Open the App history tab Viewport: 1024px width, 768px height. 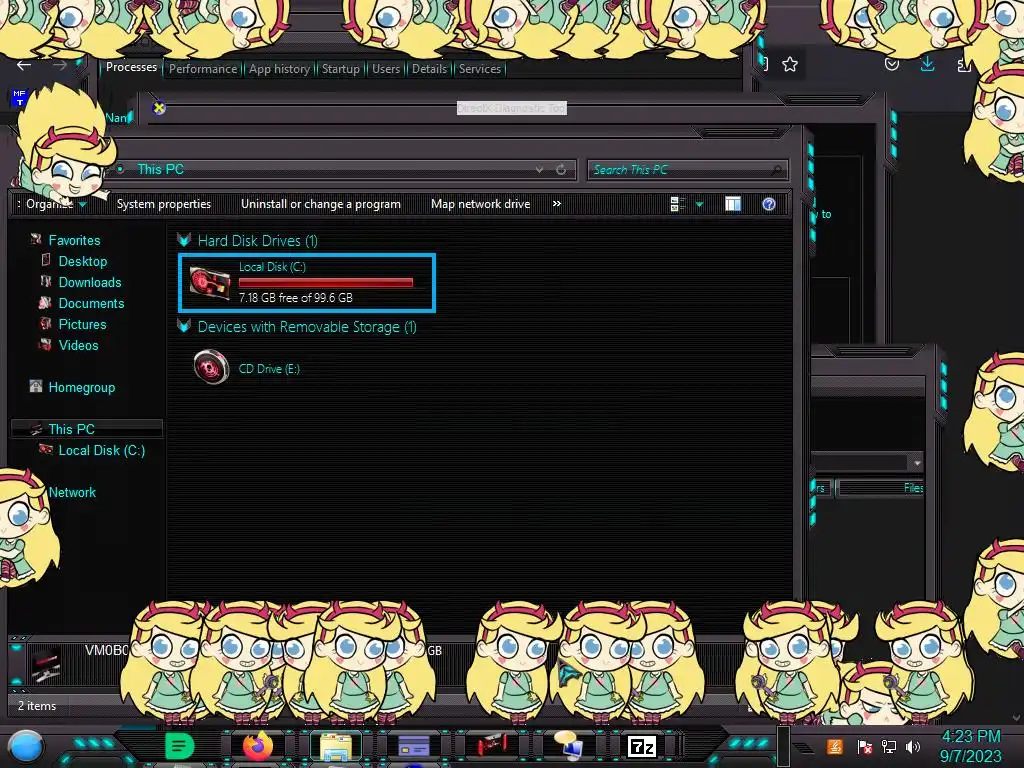click(280, 69)
